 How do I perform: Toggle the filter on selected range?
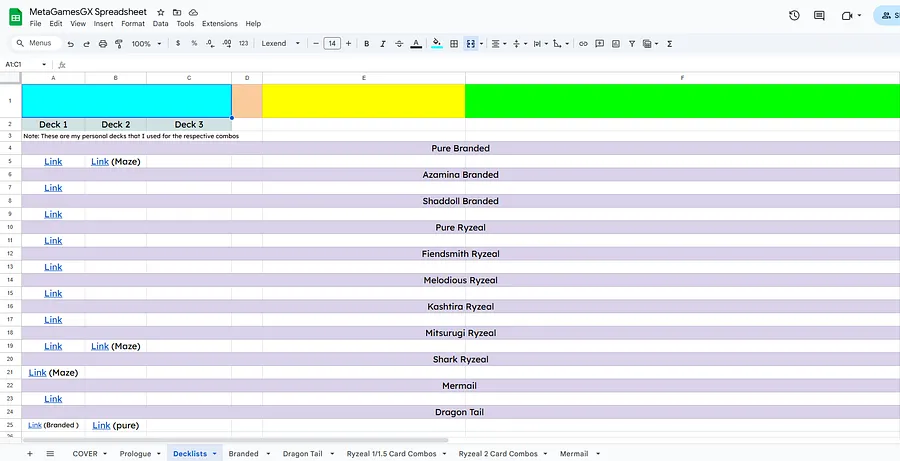632,44
